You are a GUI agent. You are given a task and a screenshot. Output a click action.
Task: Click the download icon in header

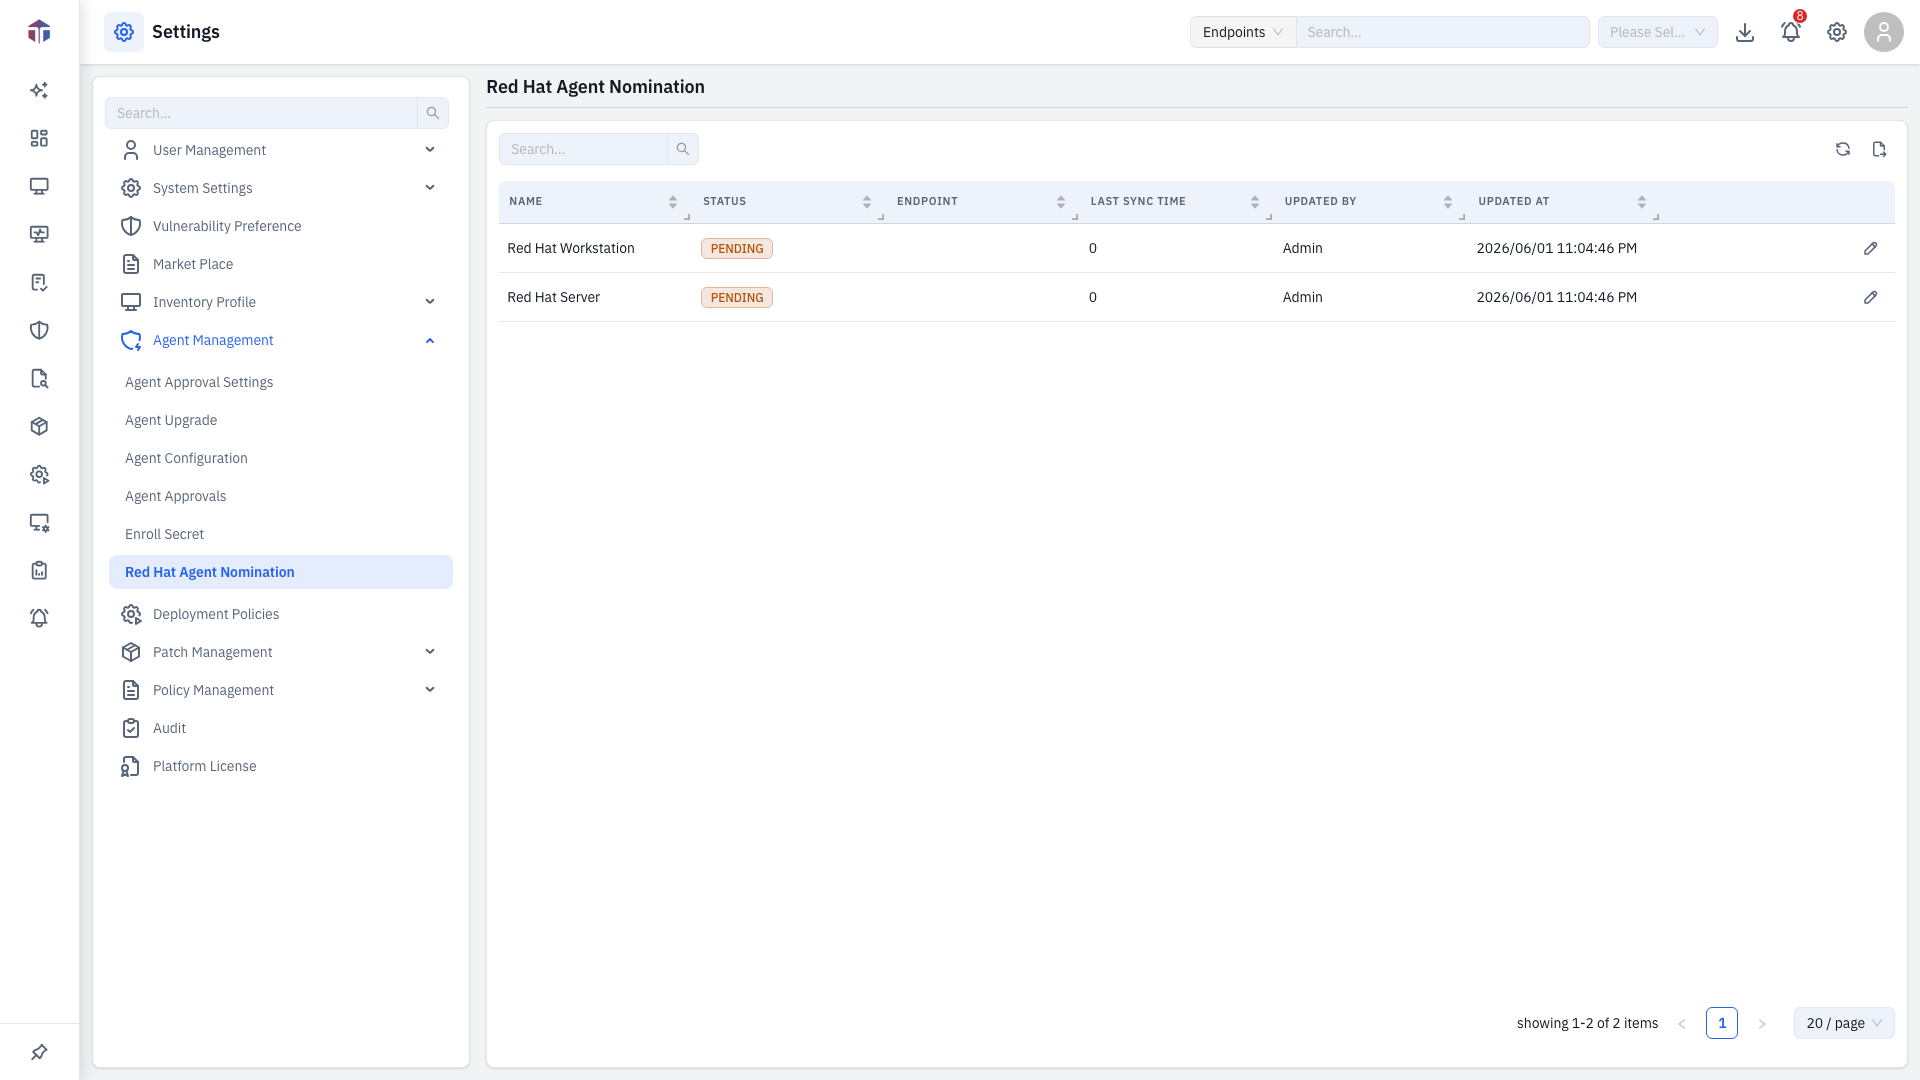point(1745,32)
